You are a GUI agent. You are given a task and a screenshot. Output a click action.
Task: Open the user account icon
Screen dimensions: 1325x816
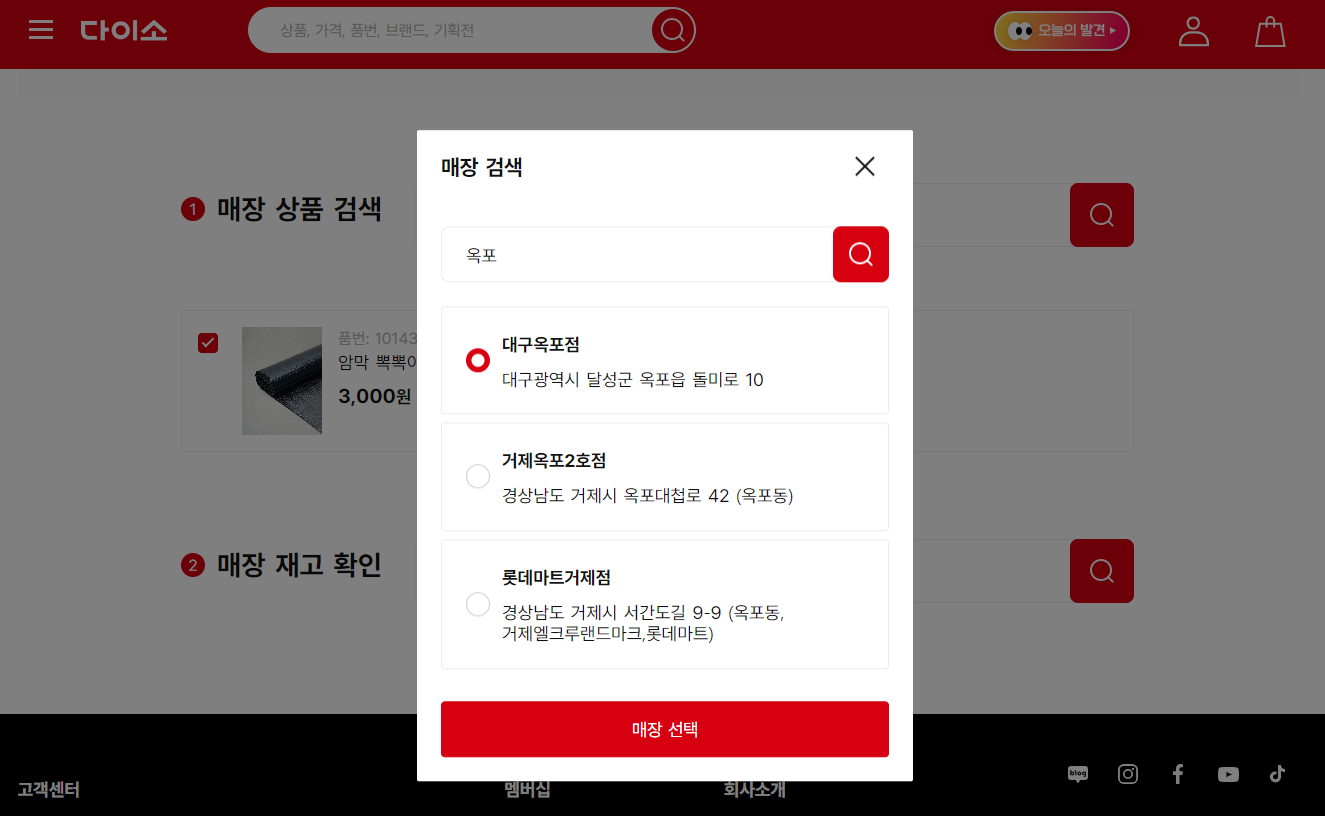coord(1194,31)
